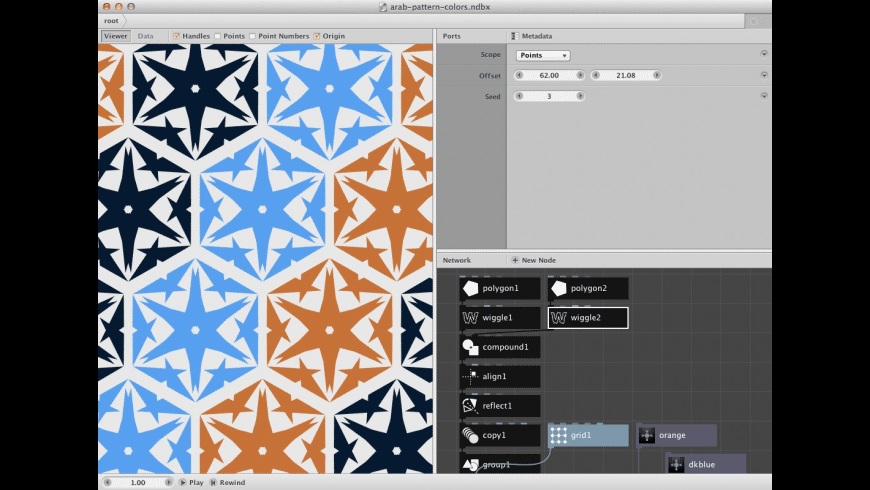Image resolution: width=870 pixels, height=490 pixels.
Task: Open the Ports tab
Action: pos(452,36)
